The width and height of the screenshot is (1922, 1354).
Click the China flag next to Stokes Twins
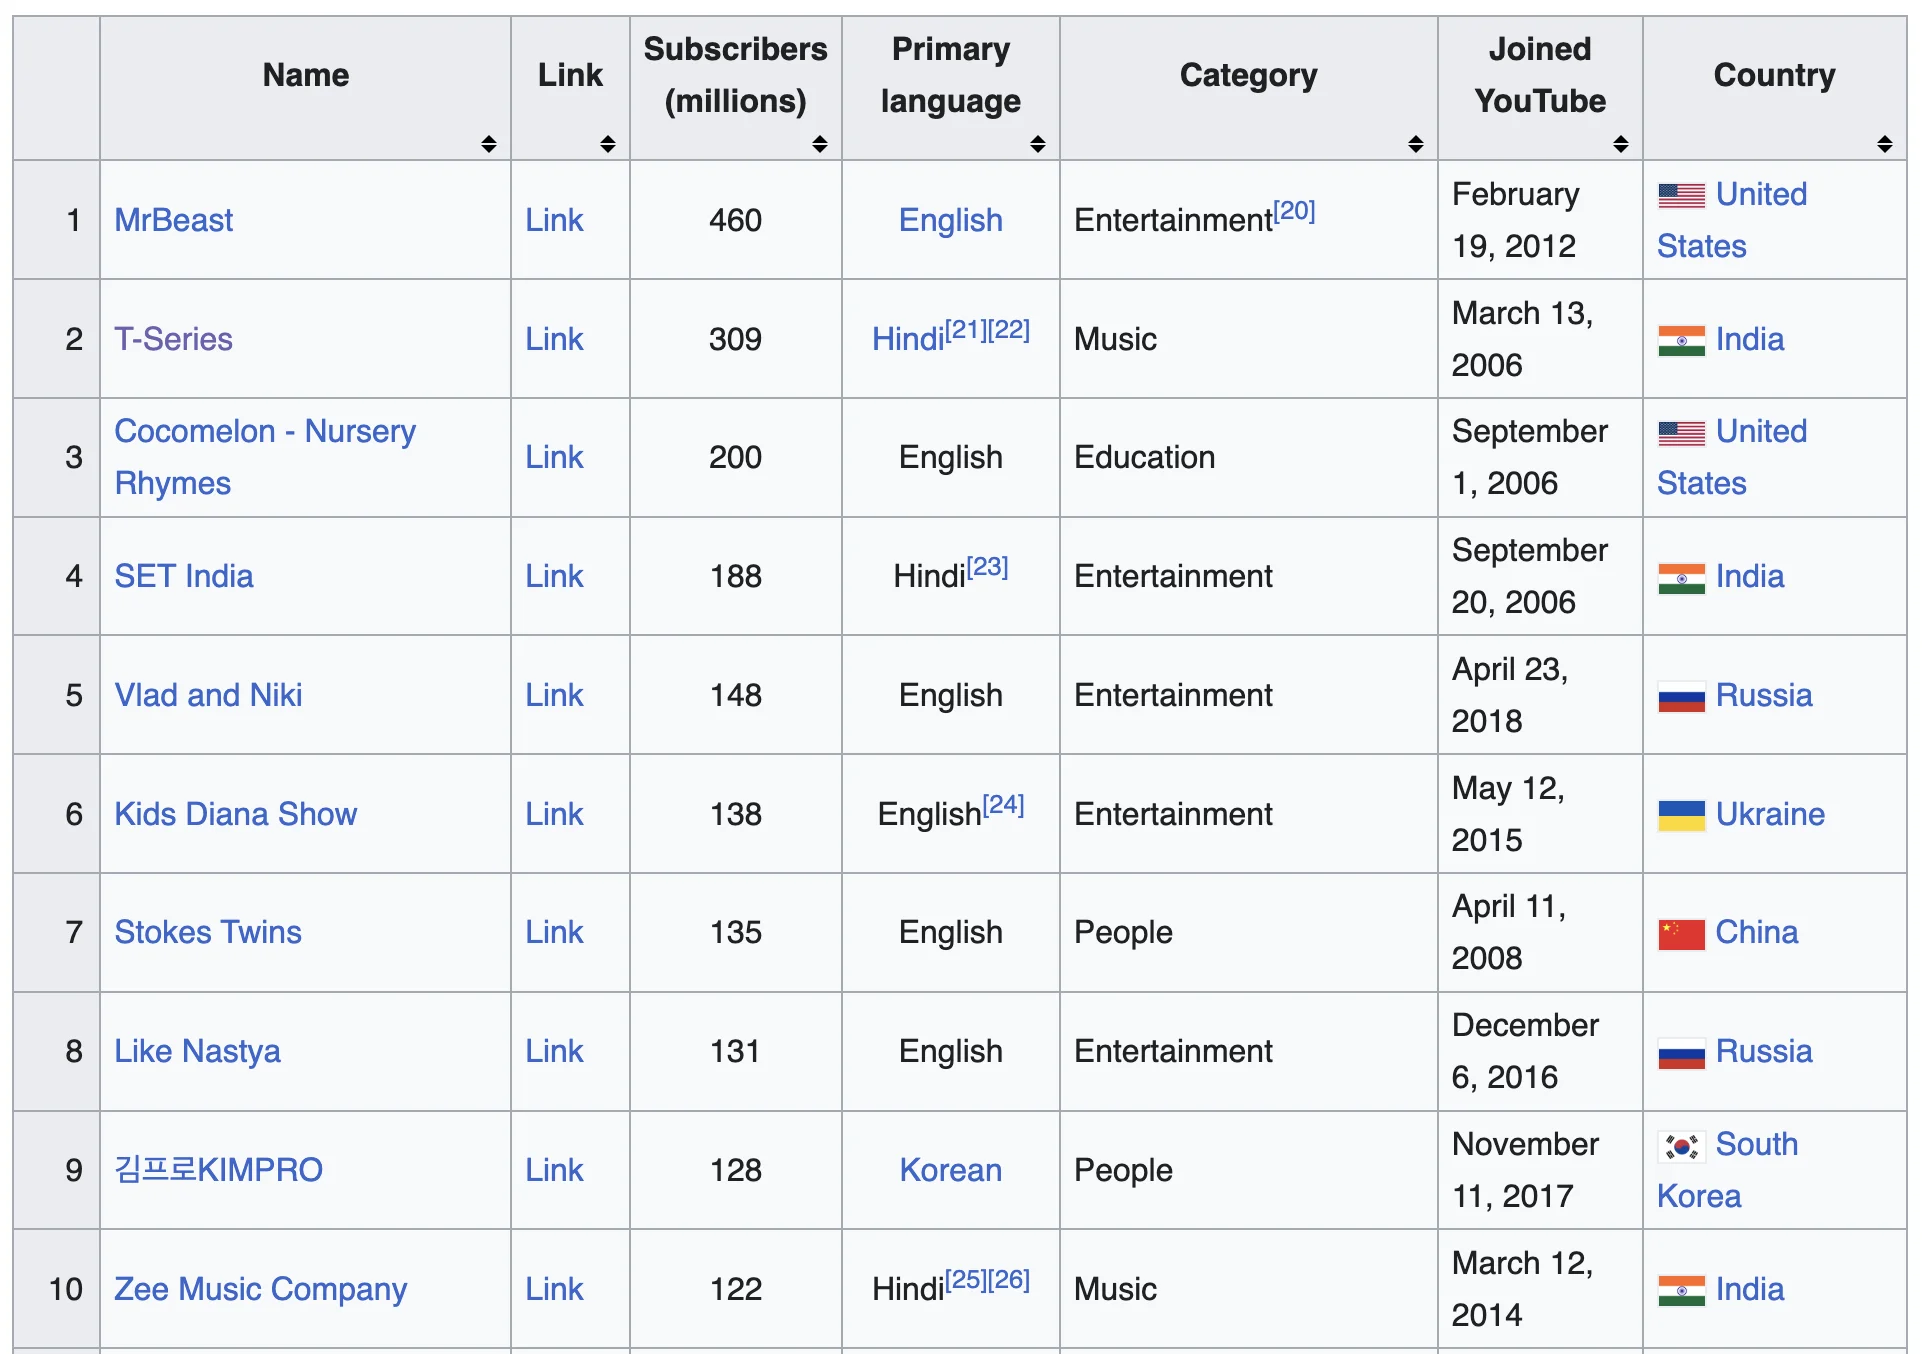(x=1682, y=932)
